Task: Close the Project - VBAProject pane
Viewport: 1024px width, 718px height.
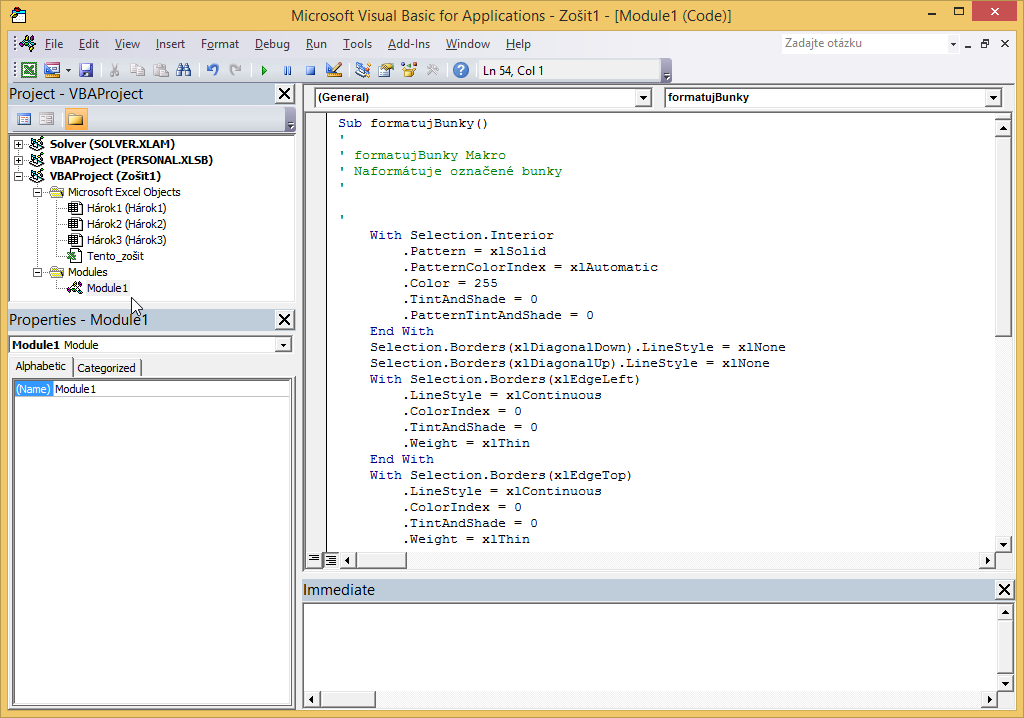Action: click(285, 93)
